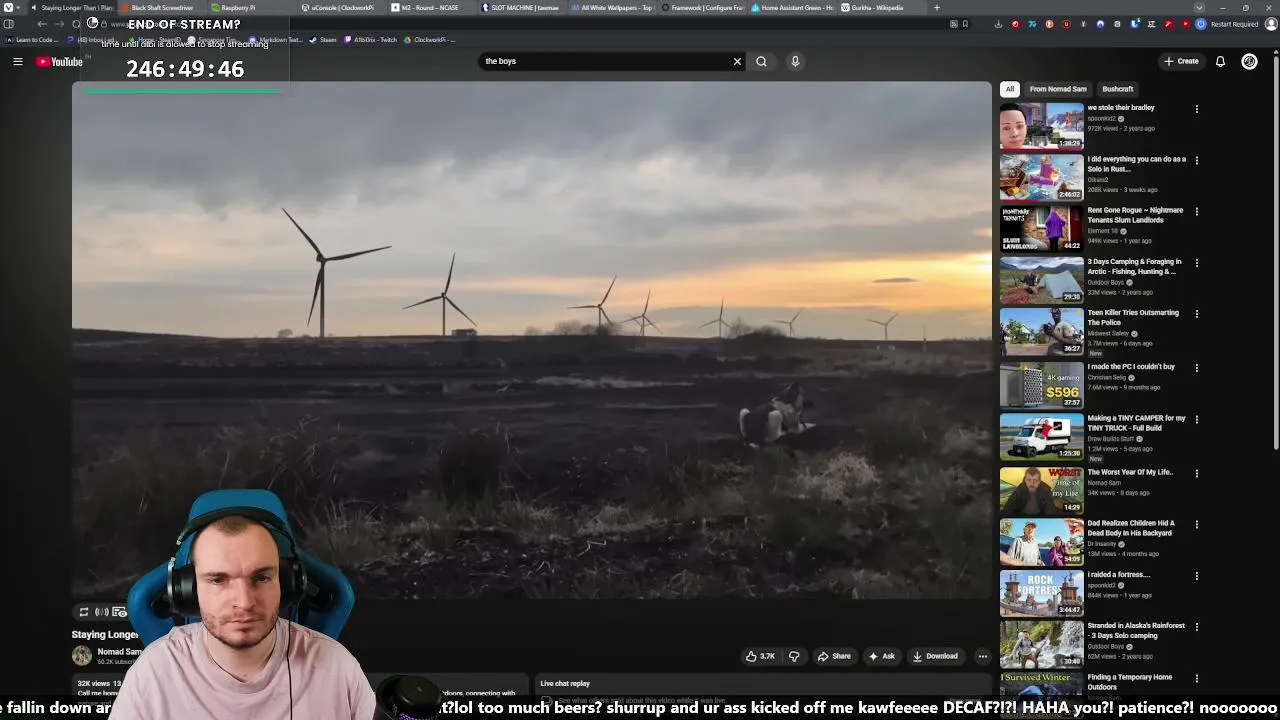Bookmark this page via bookmark icon

point(965,24)
